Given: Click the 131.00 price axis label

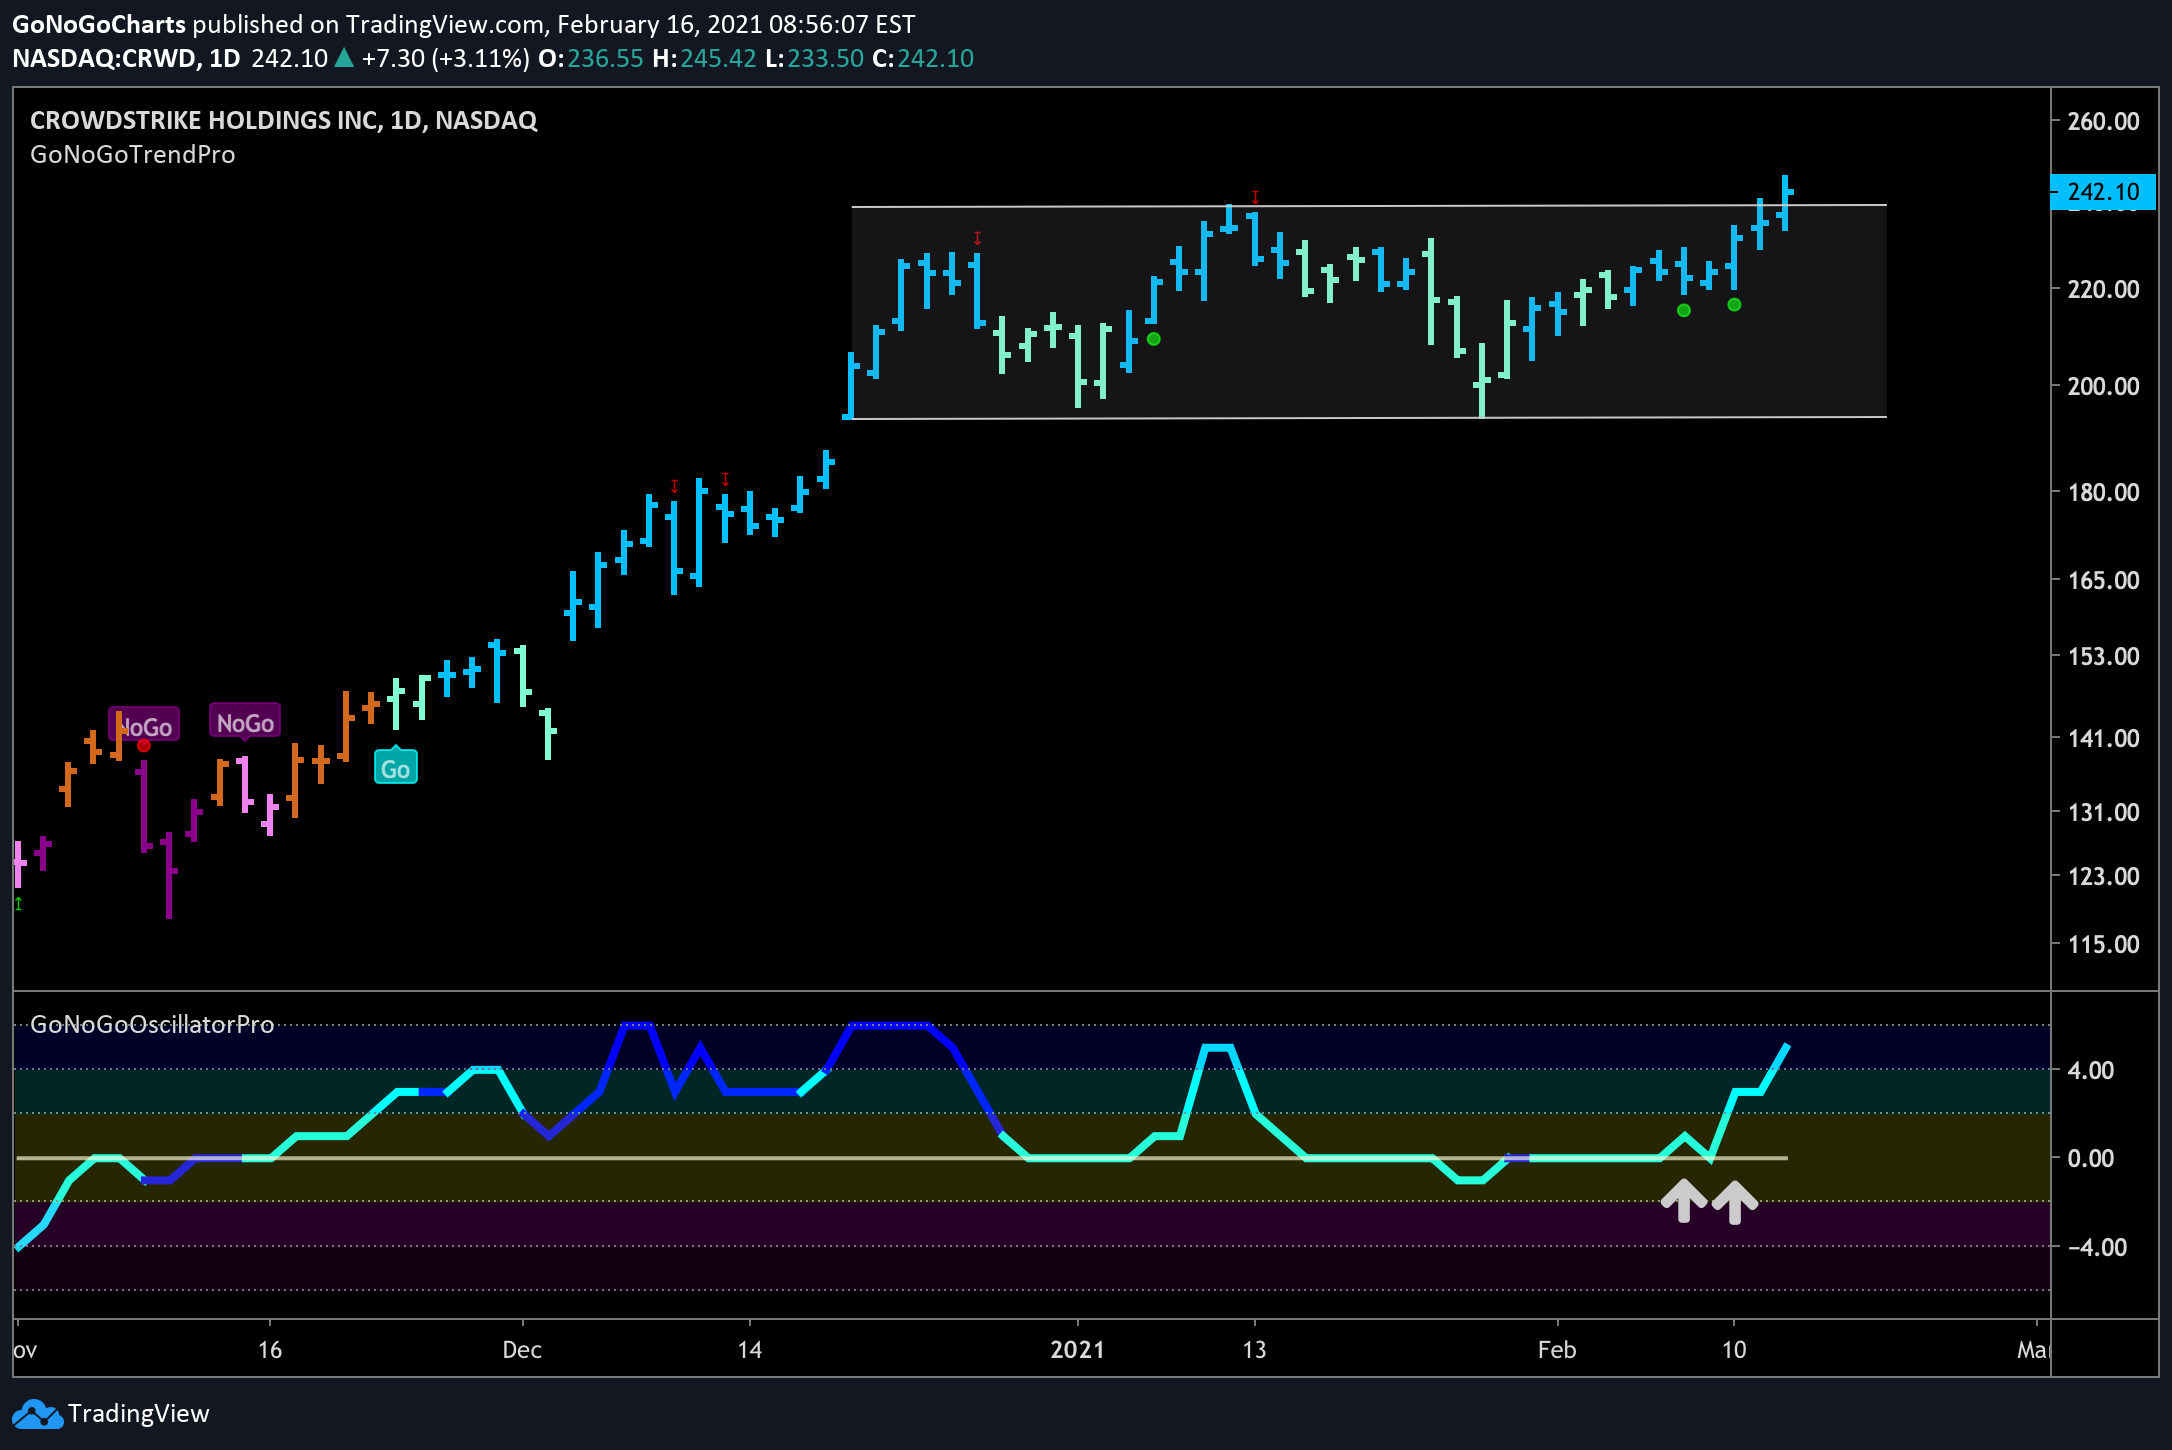Looking at the screenshot, I should [2103, 812].
